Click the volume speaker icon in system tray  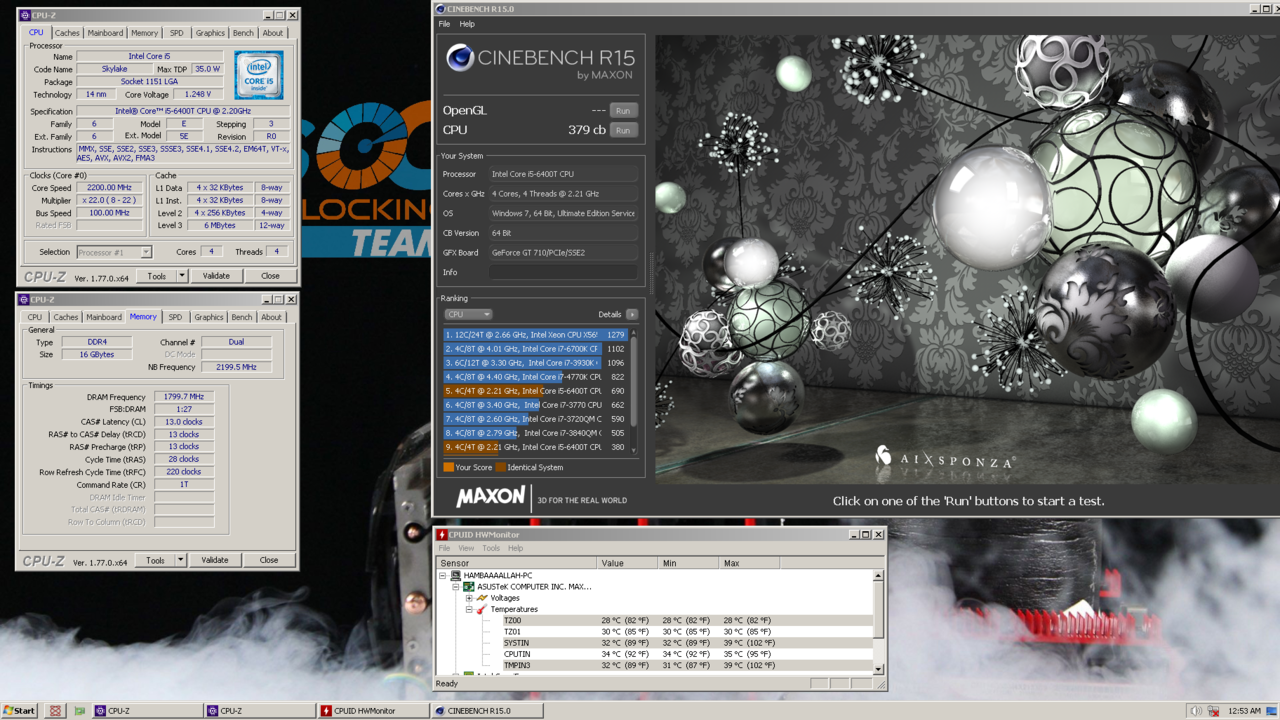[x=1195, y=711]
